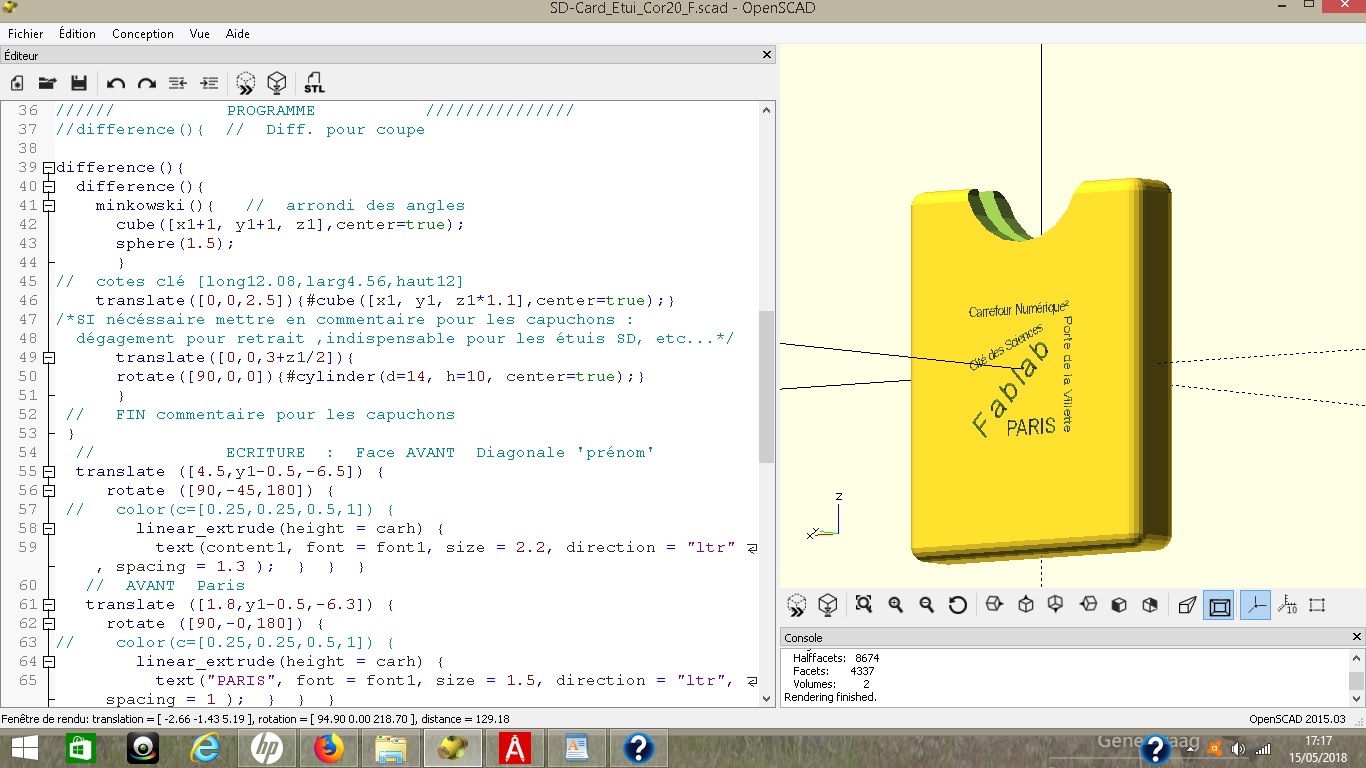The width and height of the screenshot is (1366, 768).
Task: Collapse the minkowski() block on line 41
Action: click(x=48, y=206)
